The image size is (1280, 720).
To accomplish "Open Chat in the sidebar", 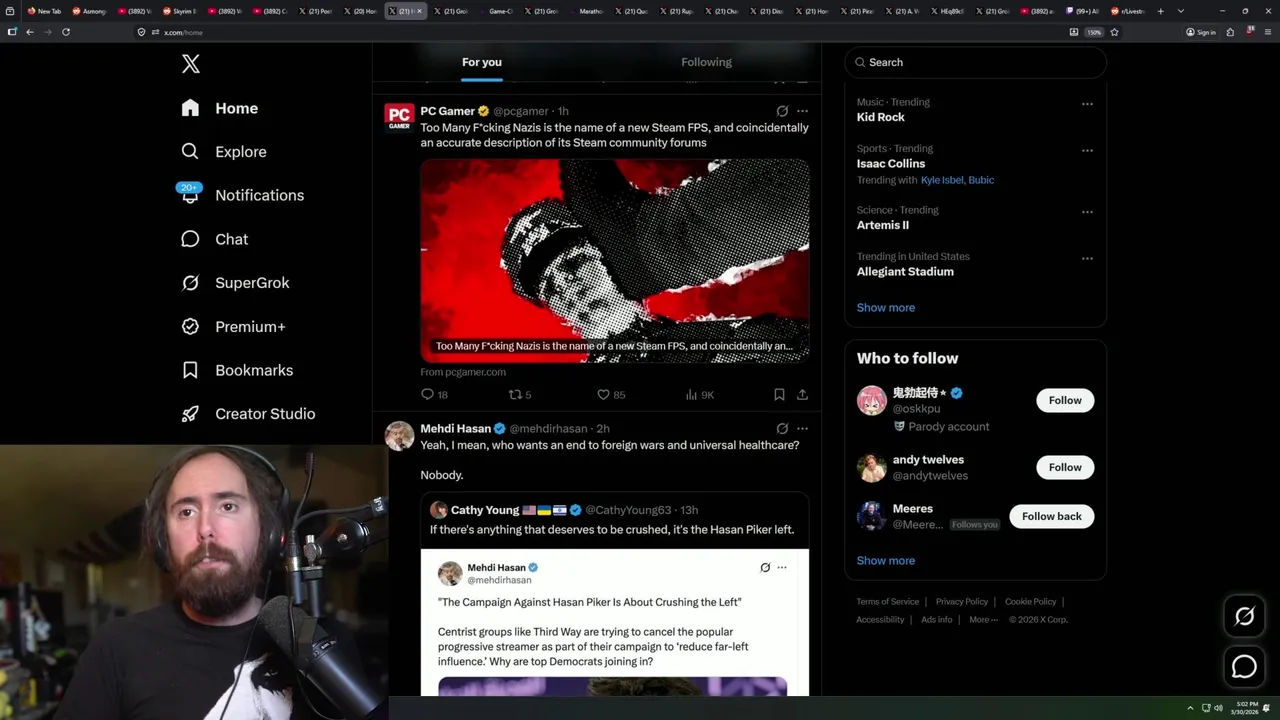I will [x=215, y=239].
